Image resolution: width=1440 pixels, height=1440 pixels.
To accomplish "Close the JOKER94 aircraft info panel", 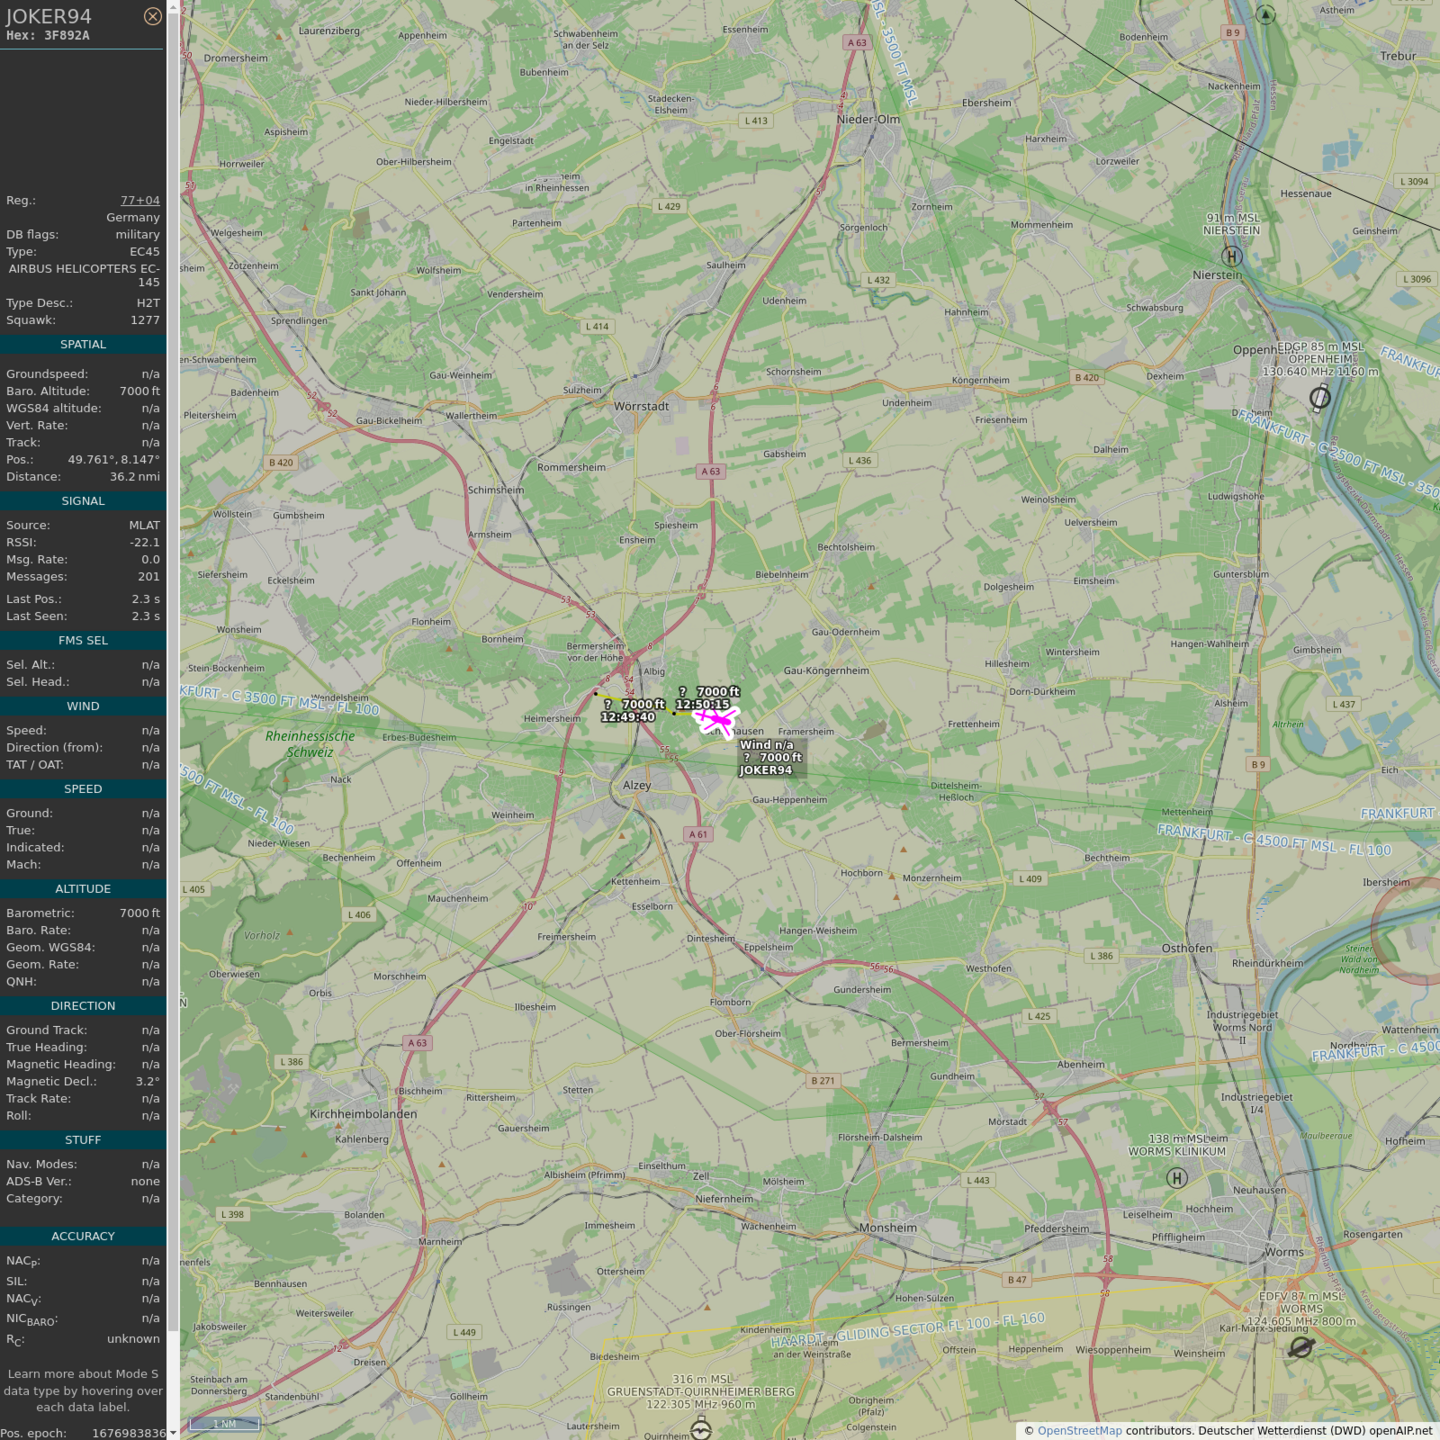I will (x=152, y=16).
